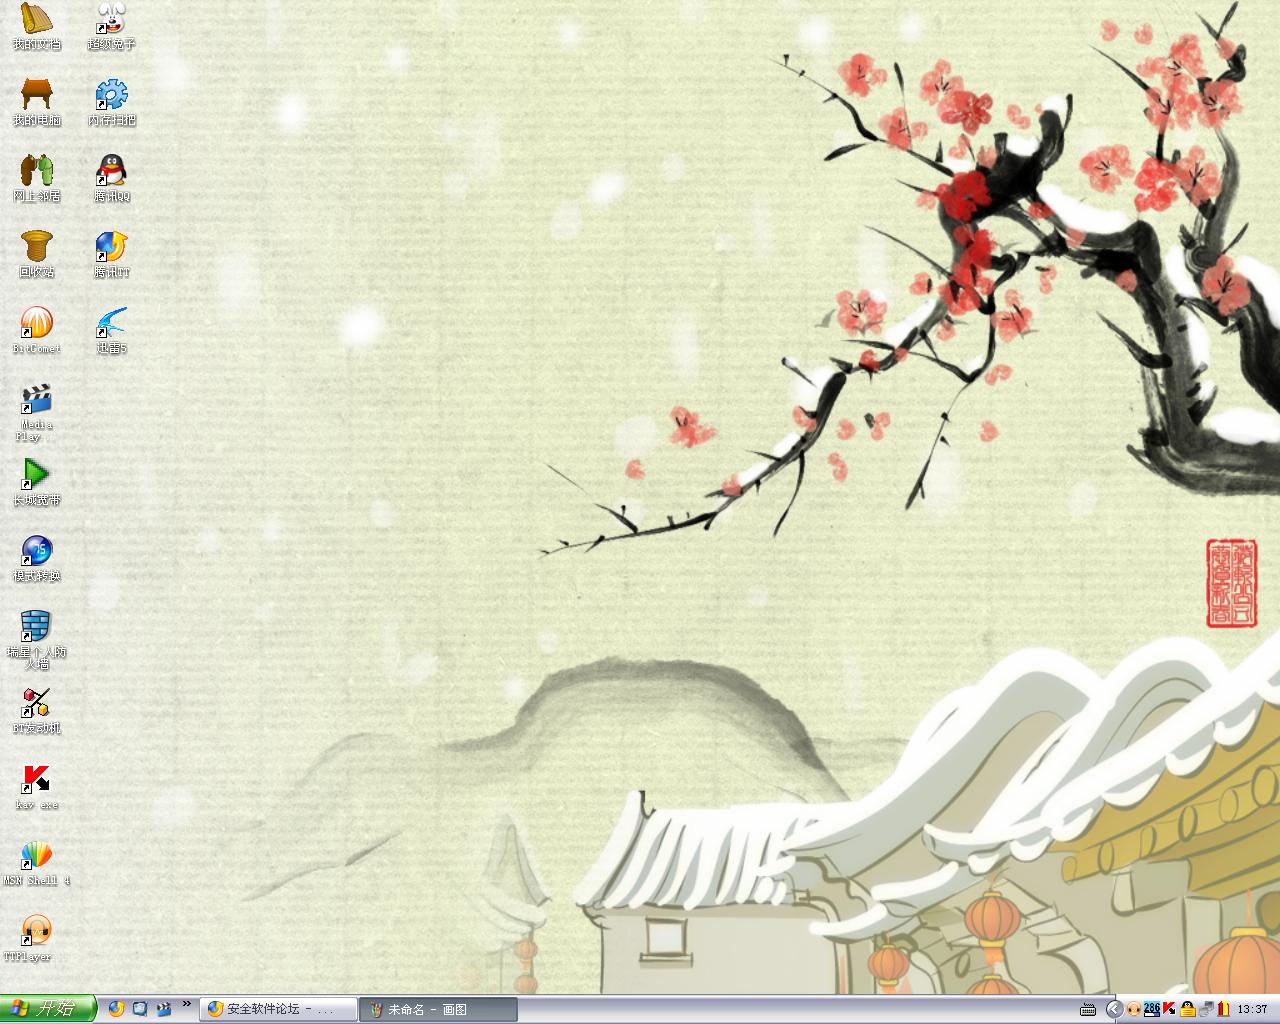Launch 瑞星个人防火墙 shortcut
The width and height of the screenshot is (1280, 1024).
(37, 640)
